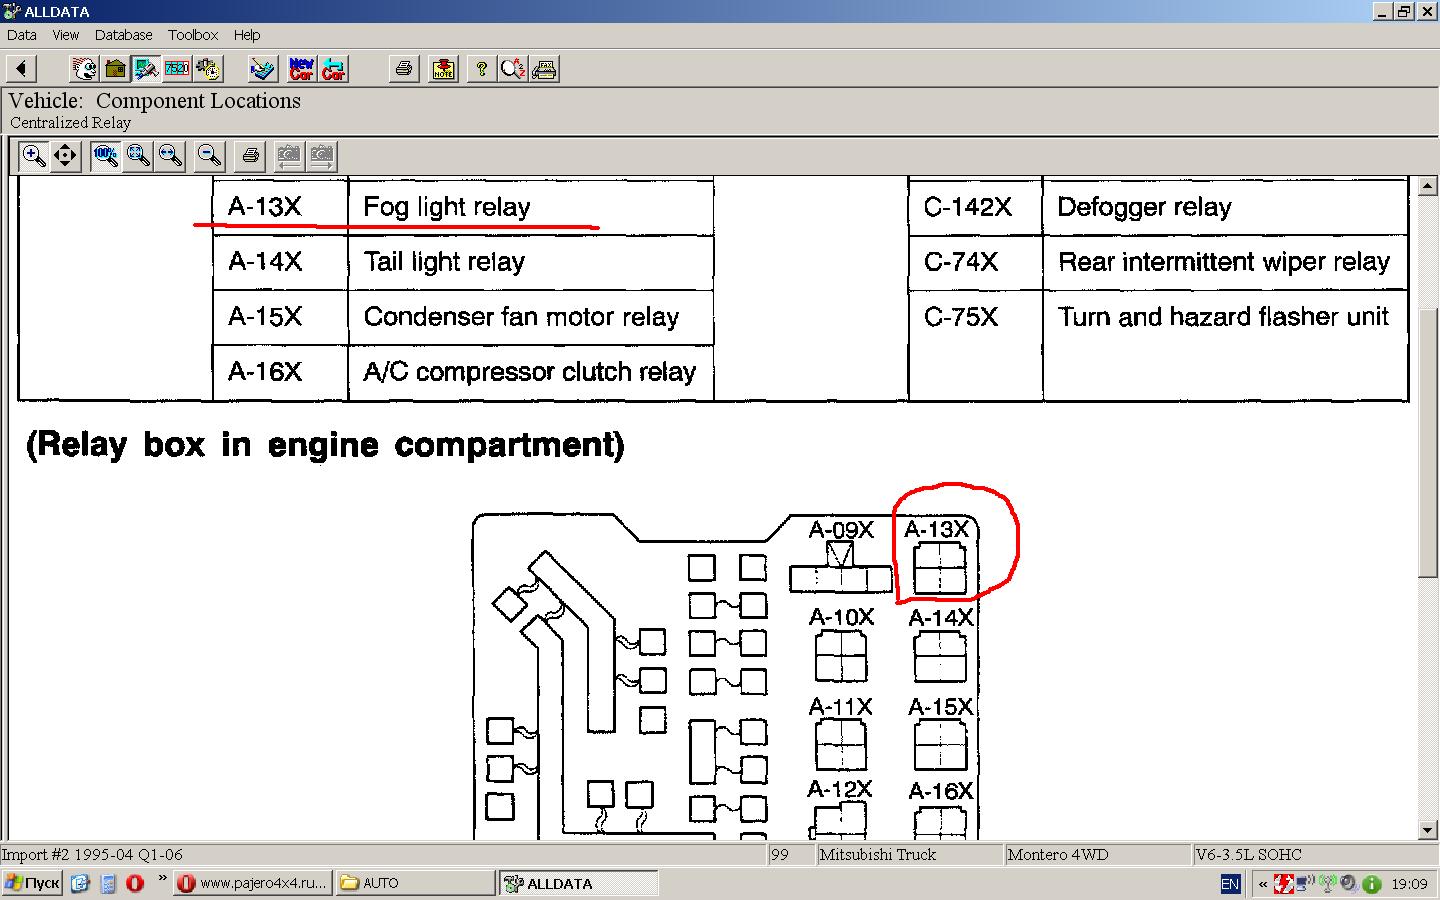The height and width of the screenshot is (900, 1440).
Task: Toggle the 100% zoom button
Action: pyautogui.click(x=105, y=155)
